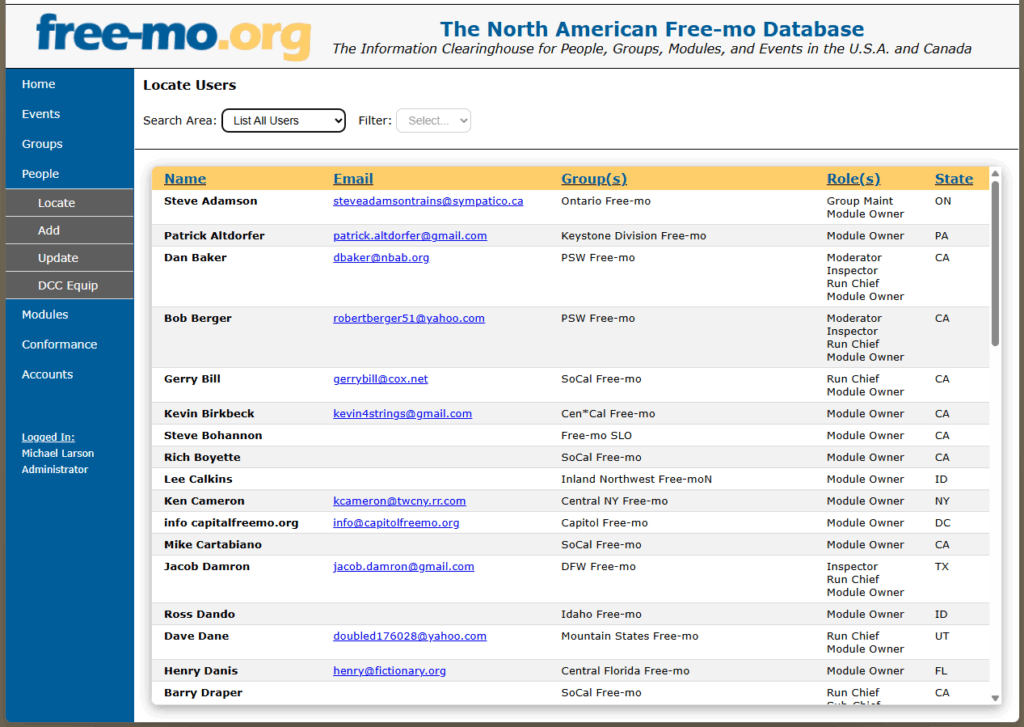Navigate to Groups in sidebar
This screenshot has height=727, width=1024.
[x=42, y=144]
